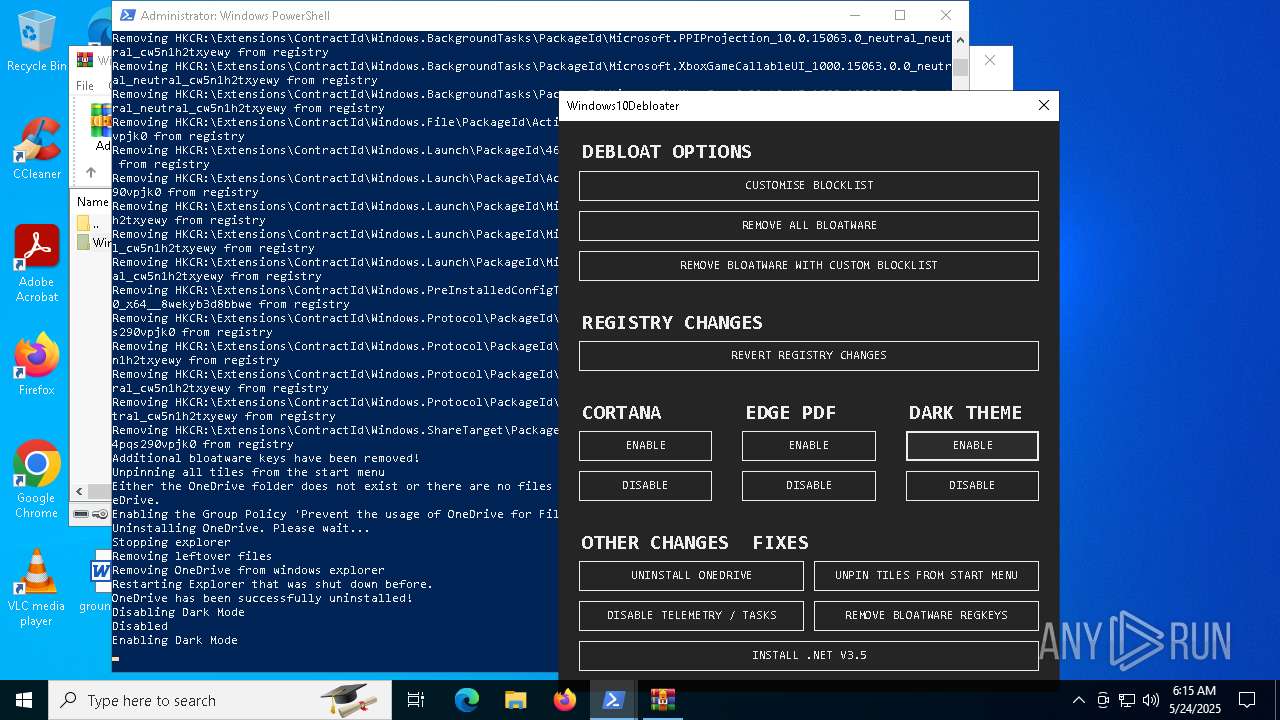Close the Windows10Debloater window
The height and width of the screenshot is (720, 1280).
[1044, 105]
